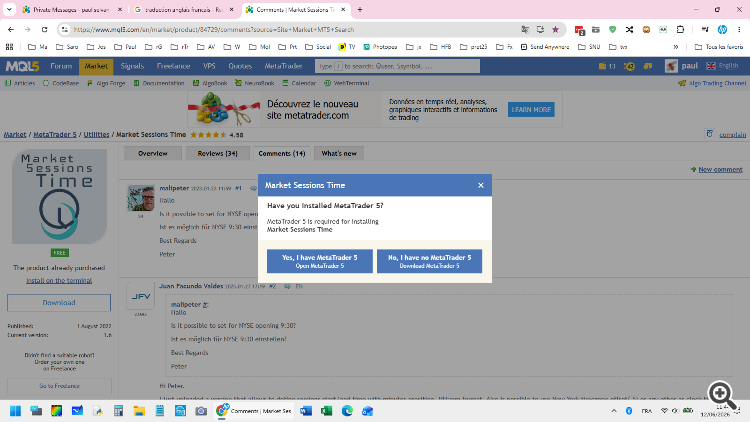This screenshot has height=422, width=750.
Task: Open the 'Tous les favoris' folder
Action: pyautogui.click(x=718, y=47)
